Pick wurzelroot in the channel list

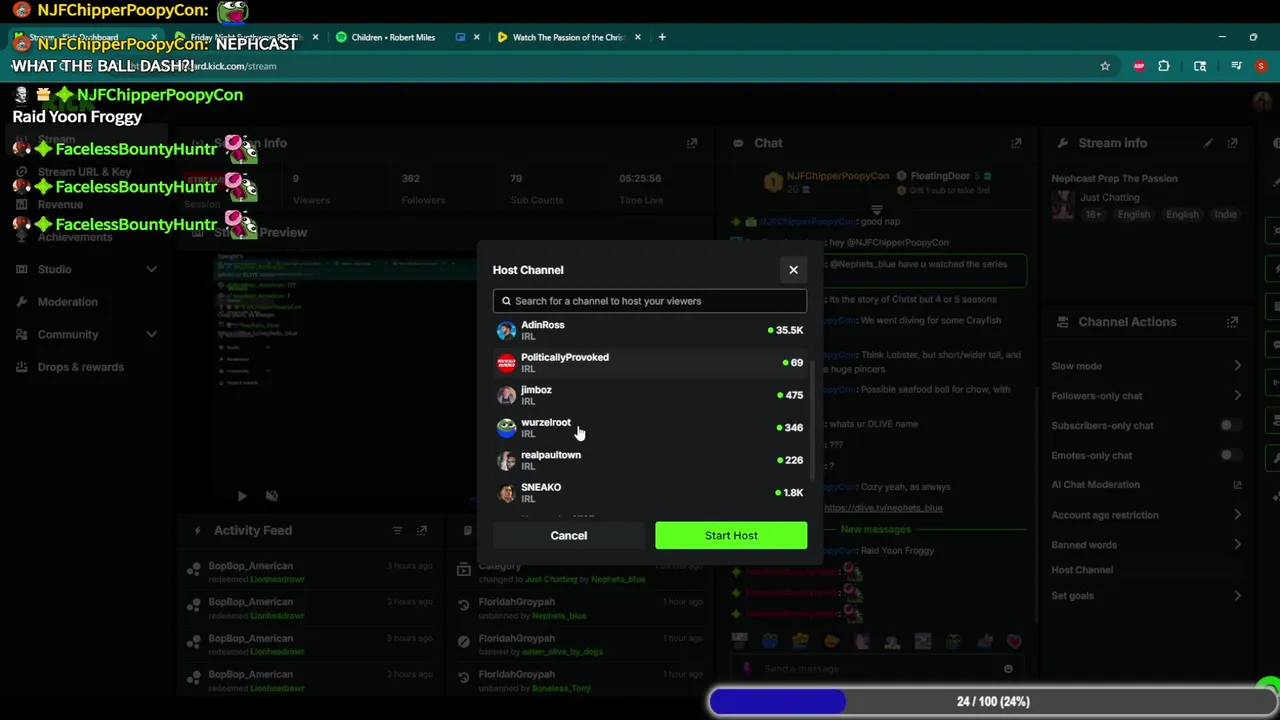pyautogui.click(x=650, y=427)
